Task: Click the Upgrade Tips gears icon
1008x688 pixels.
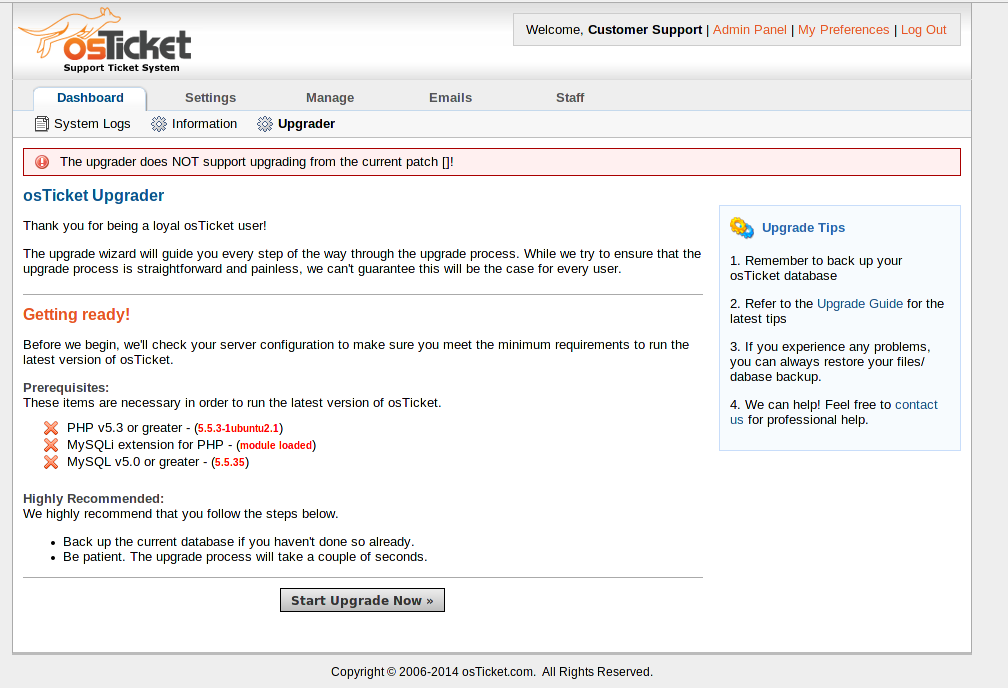Action: pos(742,228)
